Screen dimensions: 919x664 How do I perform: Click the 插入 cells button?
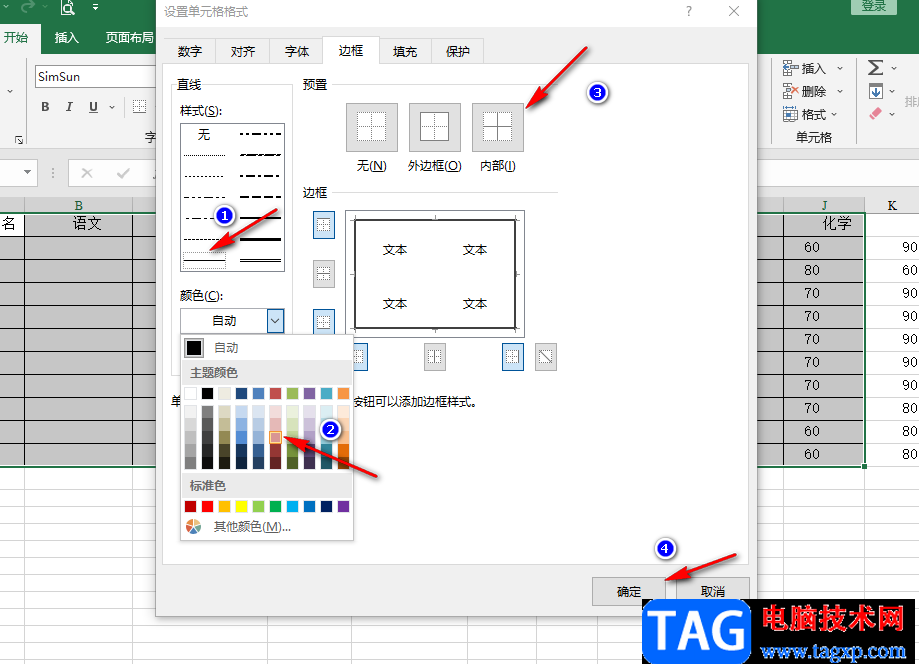(x=805, y=69)
